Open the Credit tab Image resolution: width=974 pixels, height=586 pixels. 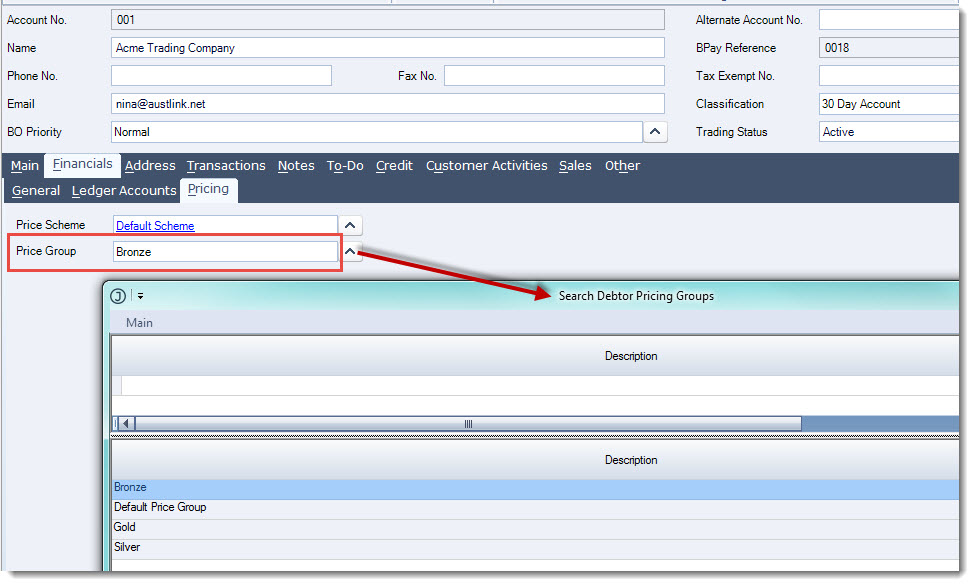tap(394, 166)
